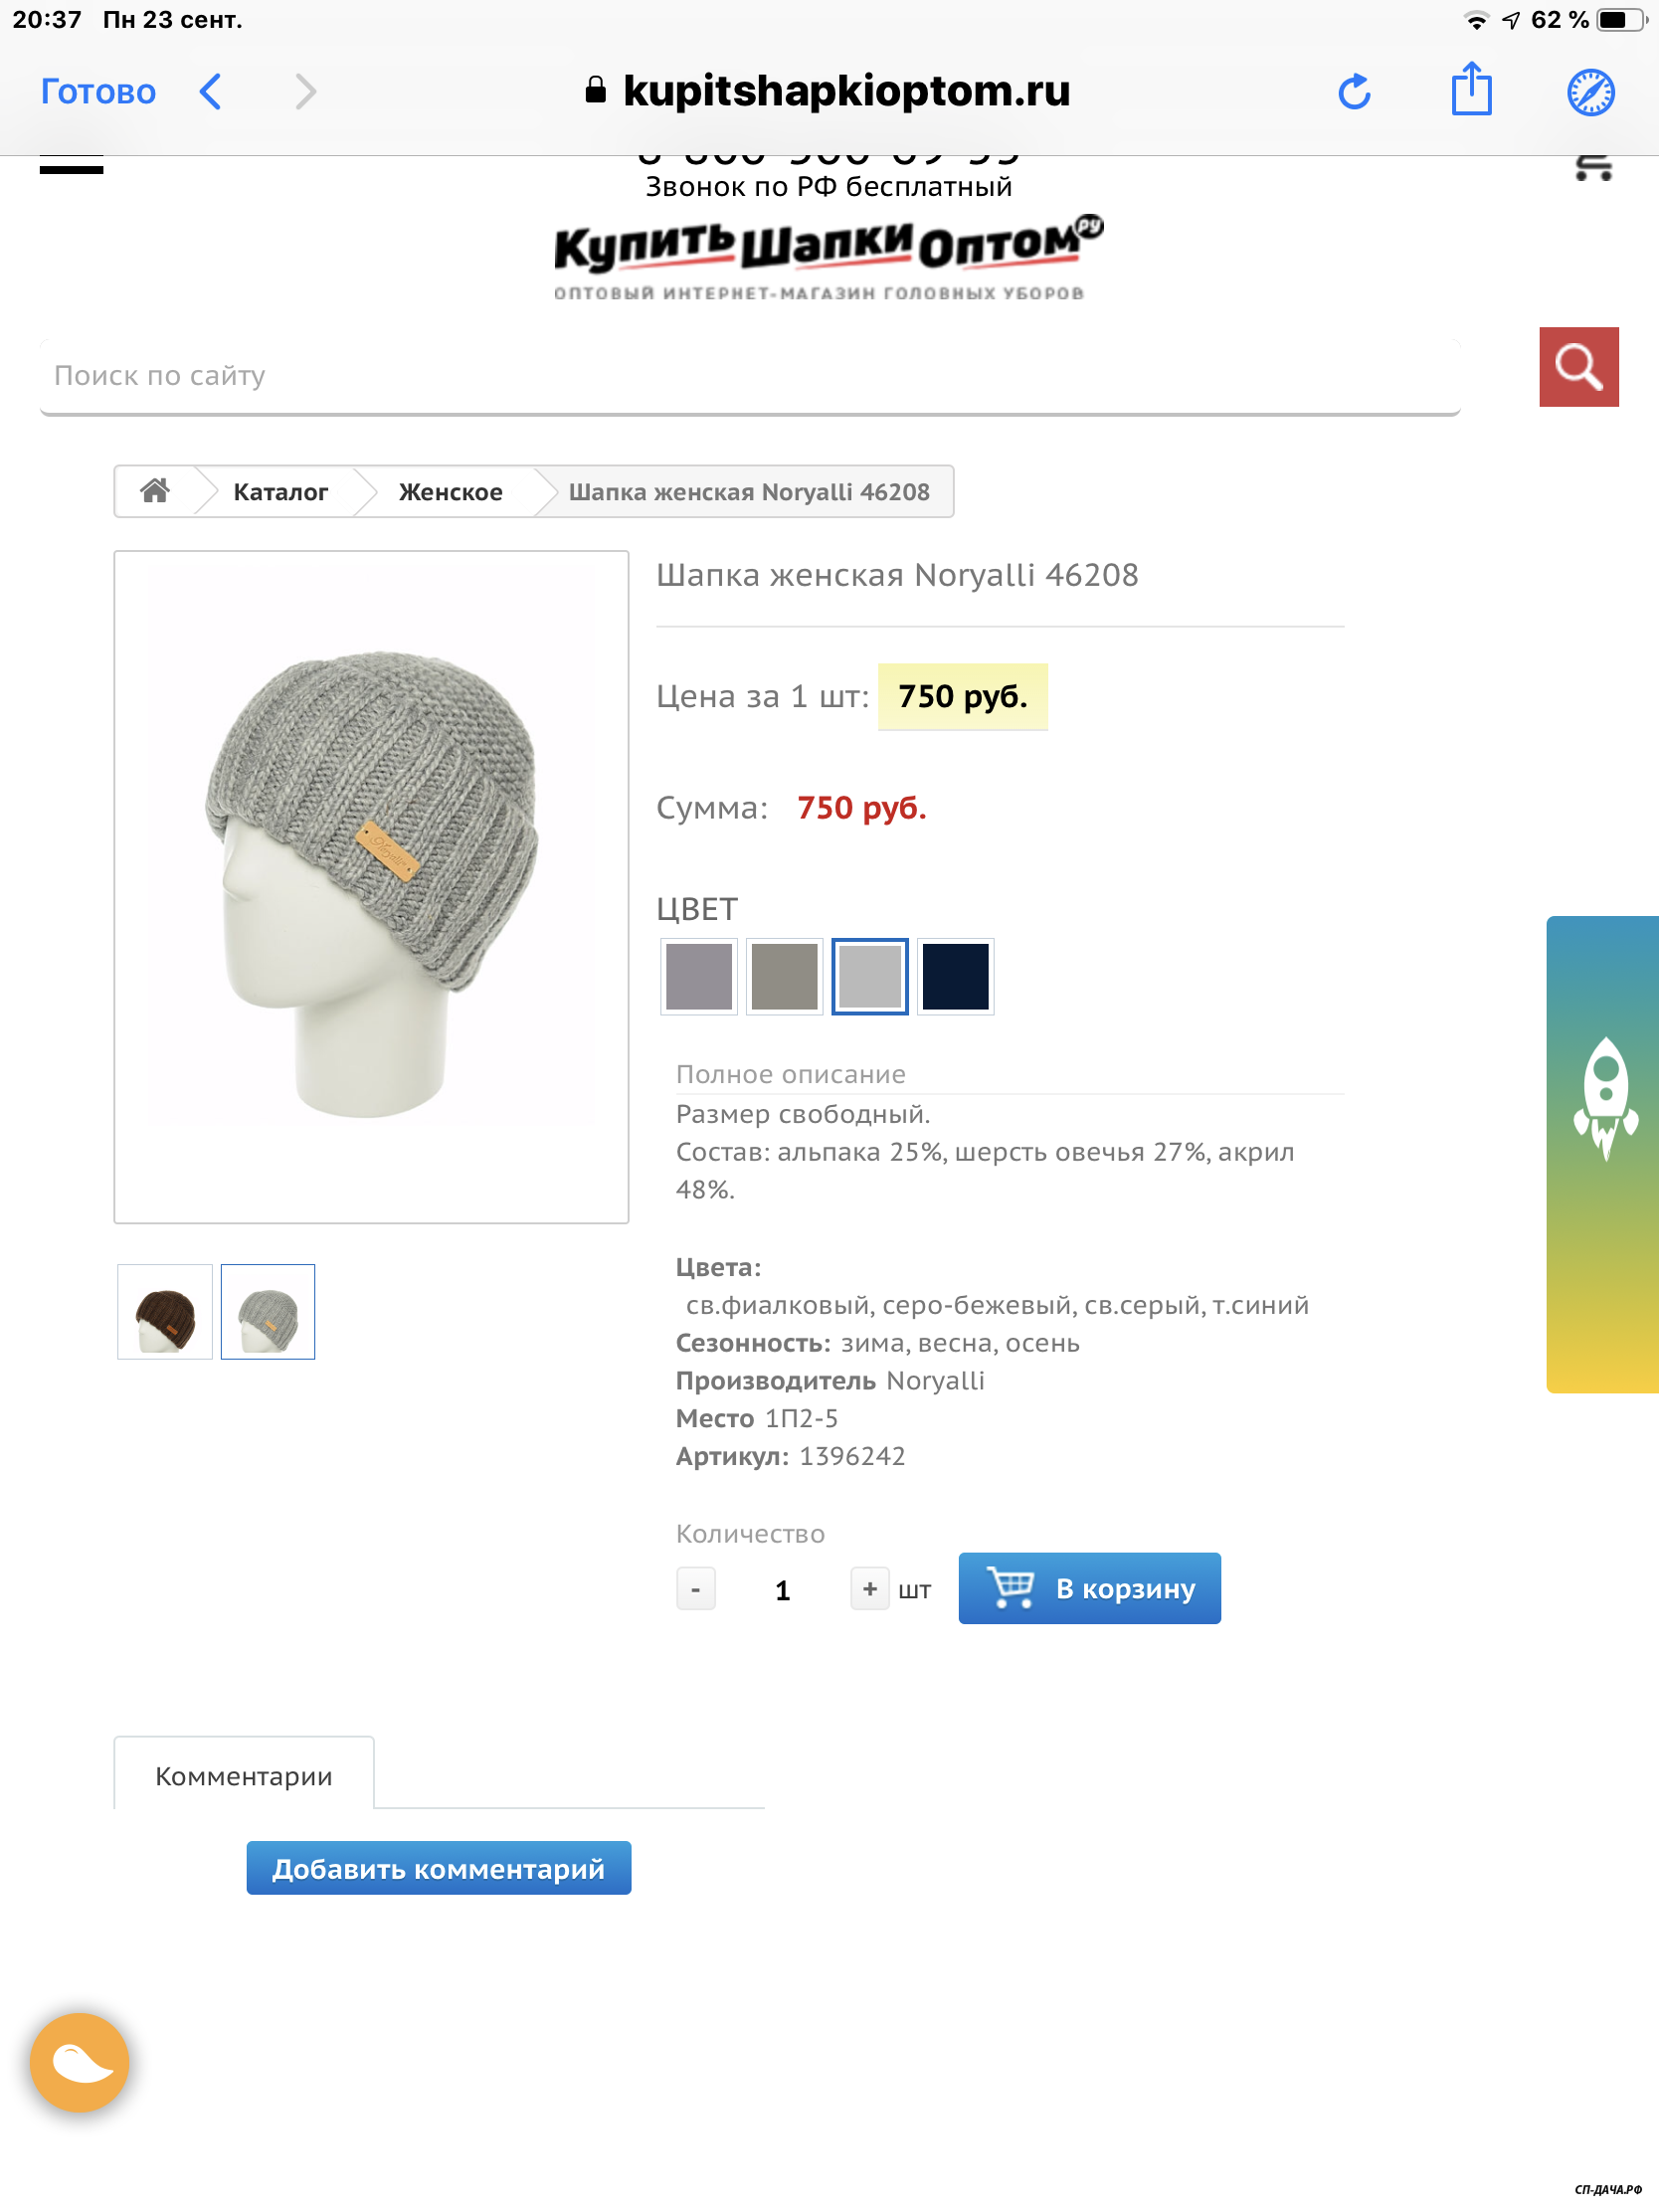Open the rocket side panel
This screenshot has height=2212, width=1659.
(x=1604, y=1154)
